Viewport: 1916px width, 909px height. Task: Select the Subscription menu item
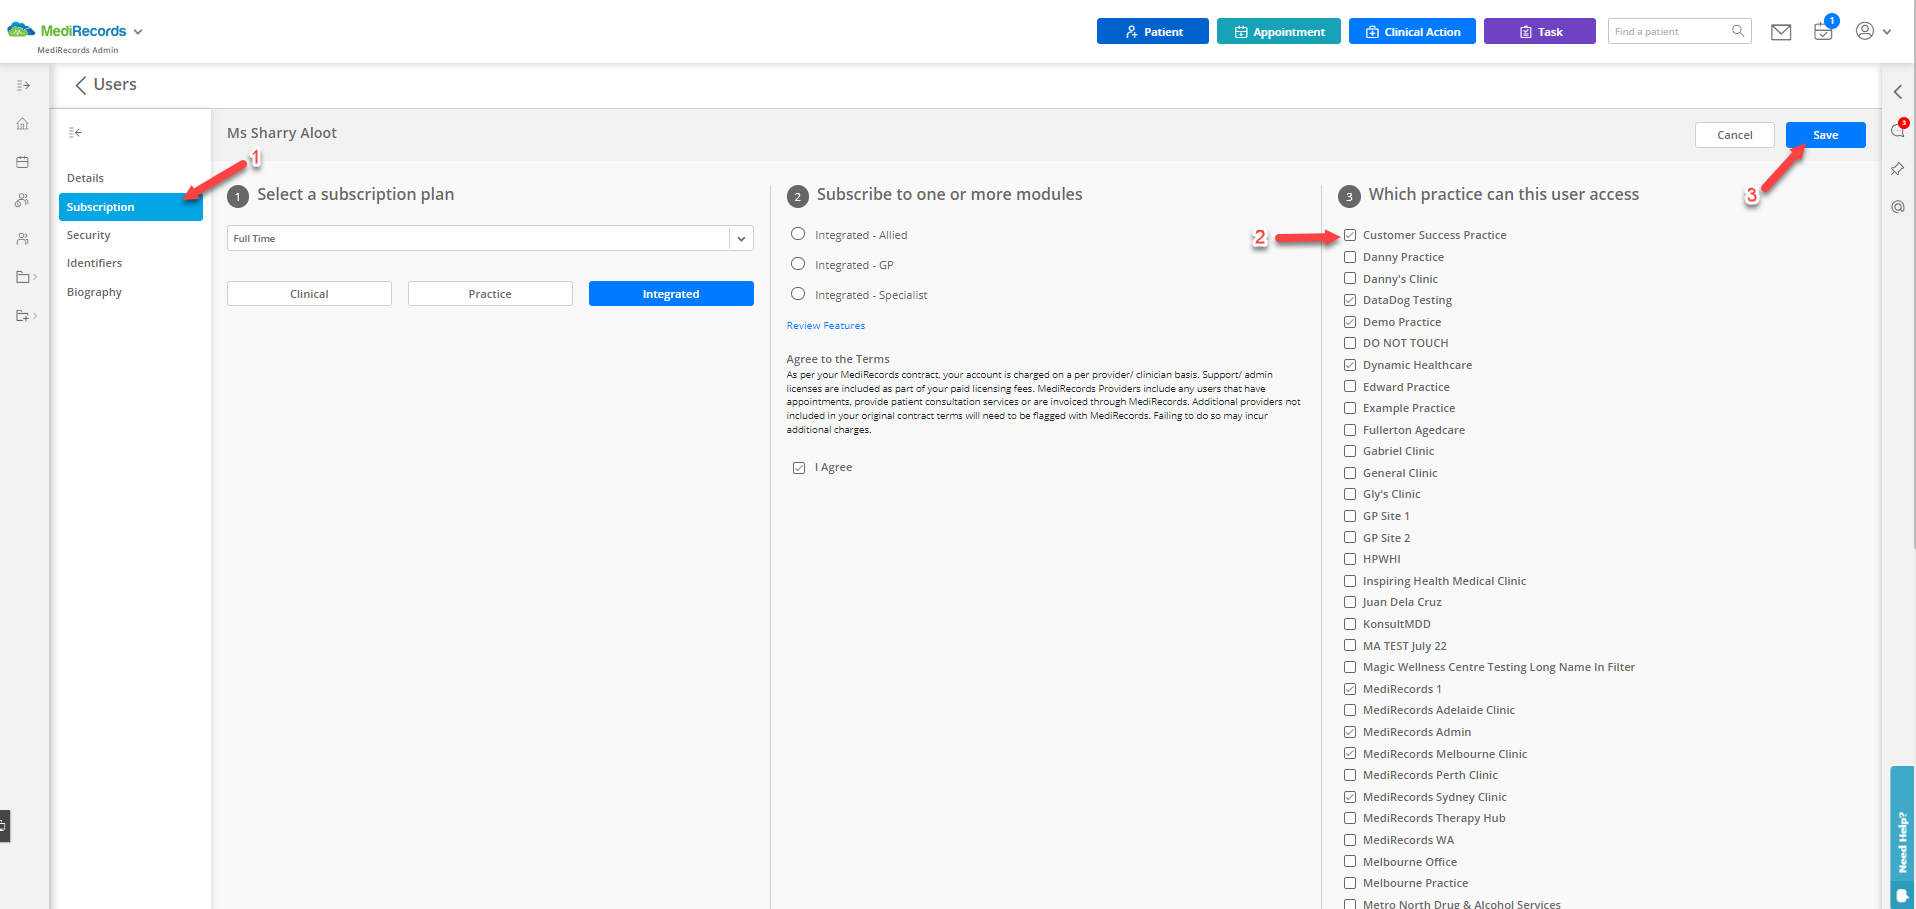coord(131,207)
